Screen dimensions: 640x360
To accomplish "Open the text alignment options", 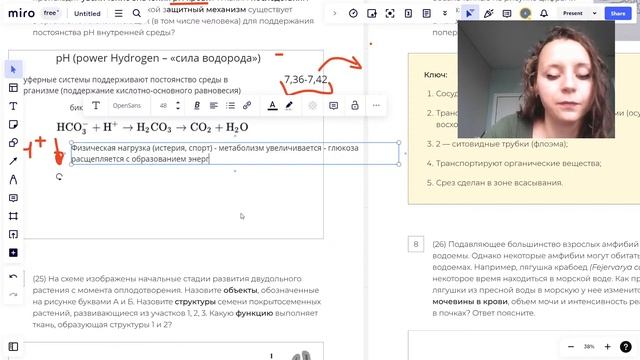I will pos(213,106).
